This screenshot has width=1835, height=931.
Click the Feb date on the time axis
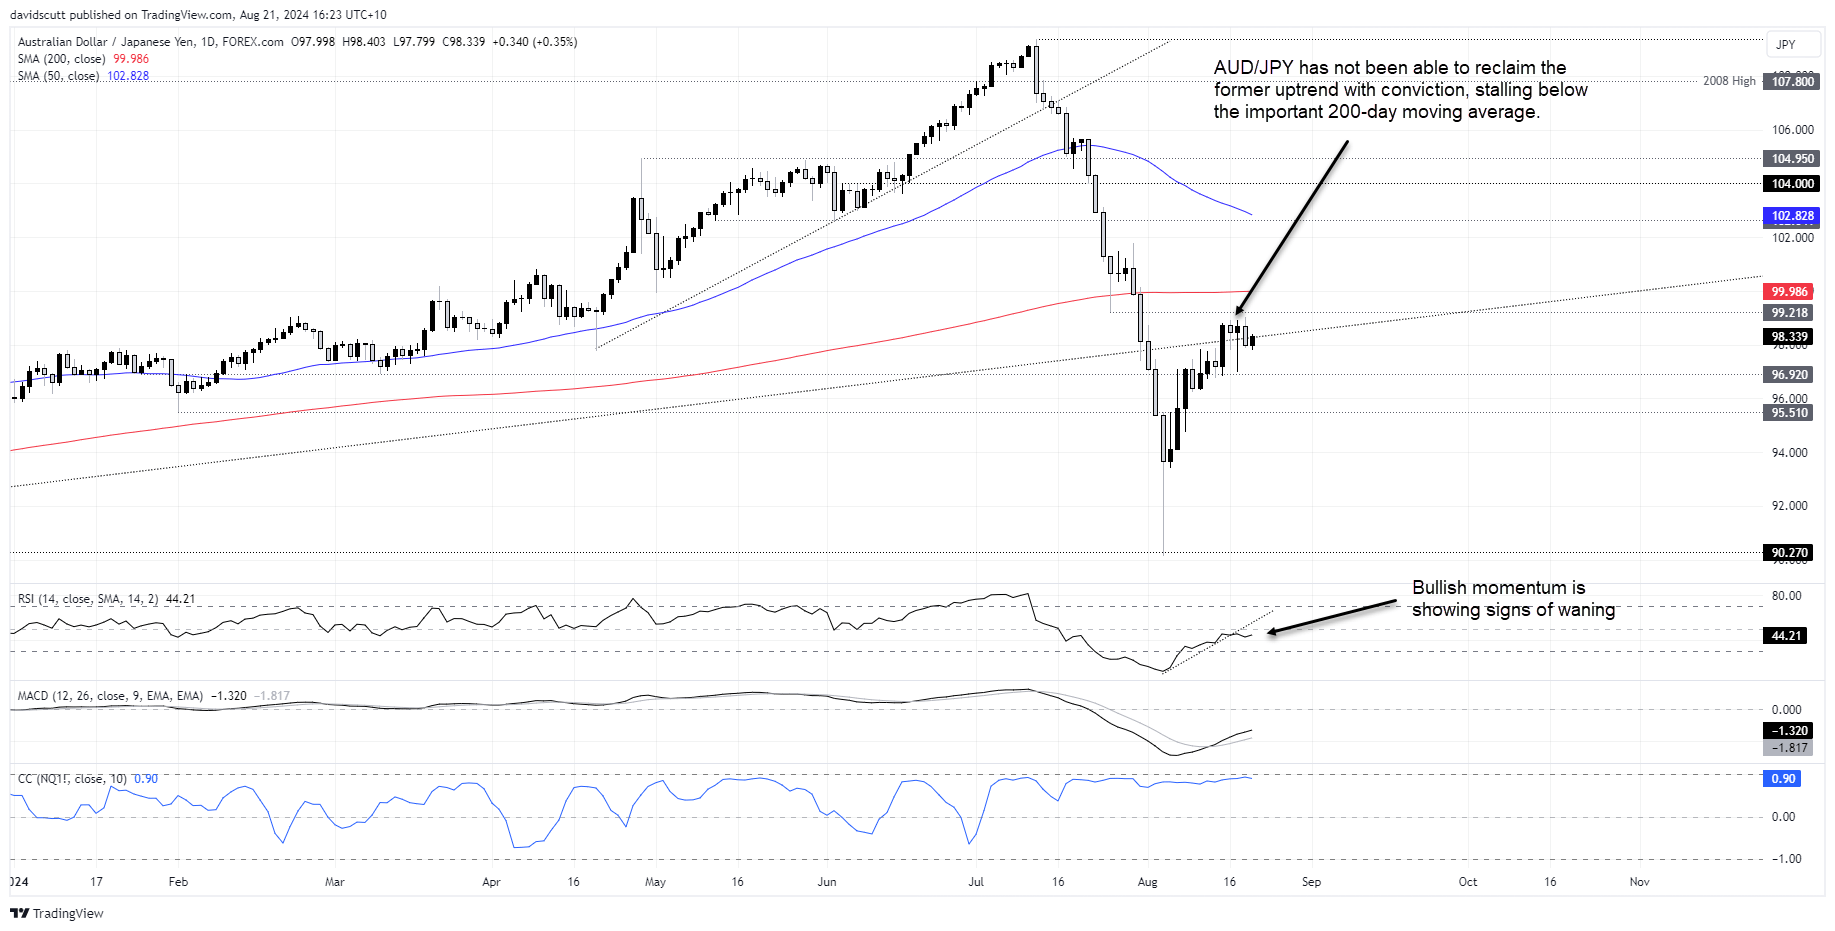tap(178, 882)
